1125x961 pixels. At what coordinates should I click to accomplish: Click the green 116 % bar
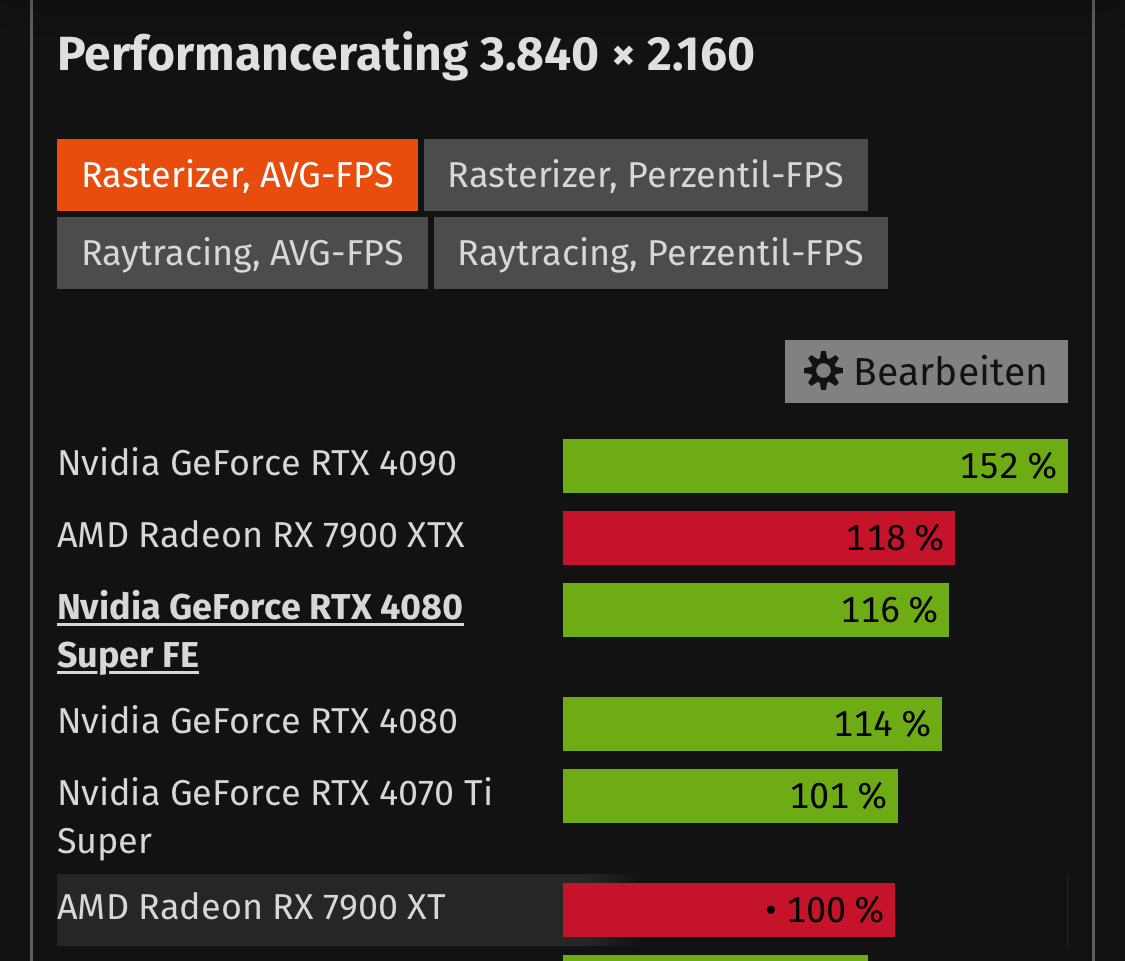[x=756, y=609]
